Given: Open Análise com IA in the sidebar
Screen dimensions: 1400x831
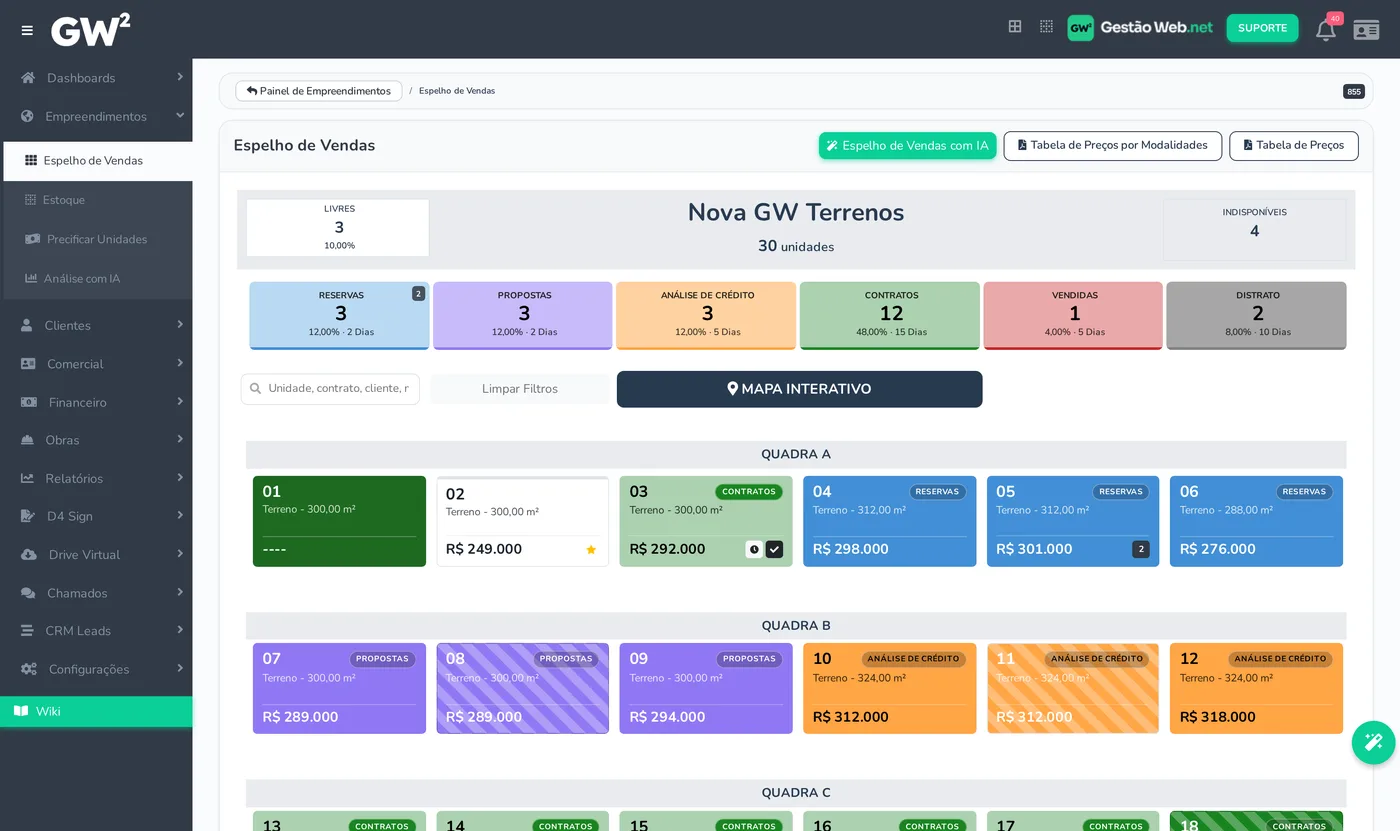Looking at the screenshot, I should tap(97, 278).
